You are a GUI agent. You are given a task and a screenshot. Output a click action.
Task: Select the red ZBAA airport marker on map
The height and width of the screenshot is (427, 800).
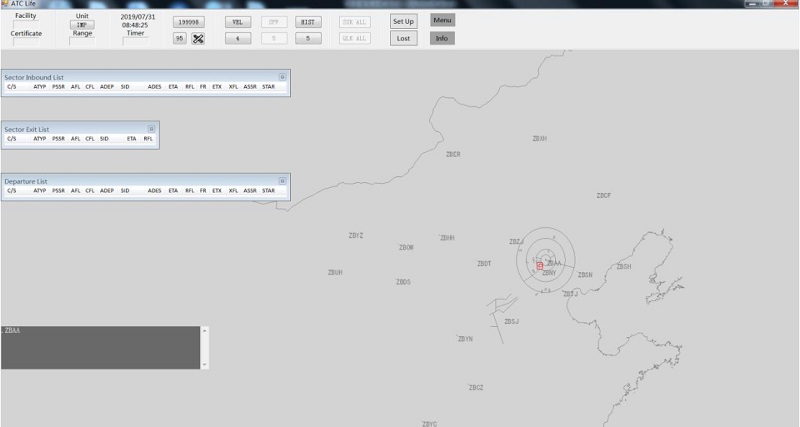(x=540, y=266)
